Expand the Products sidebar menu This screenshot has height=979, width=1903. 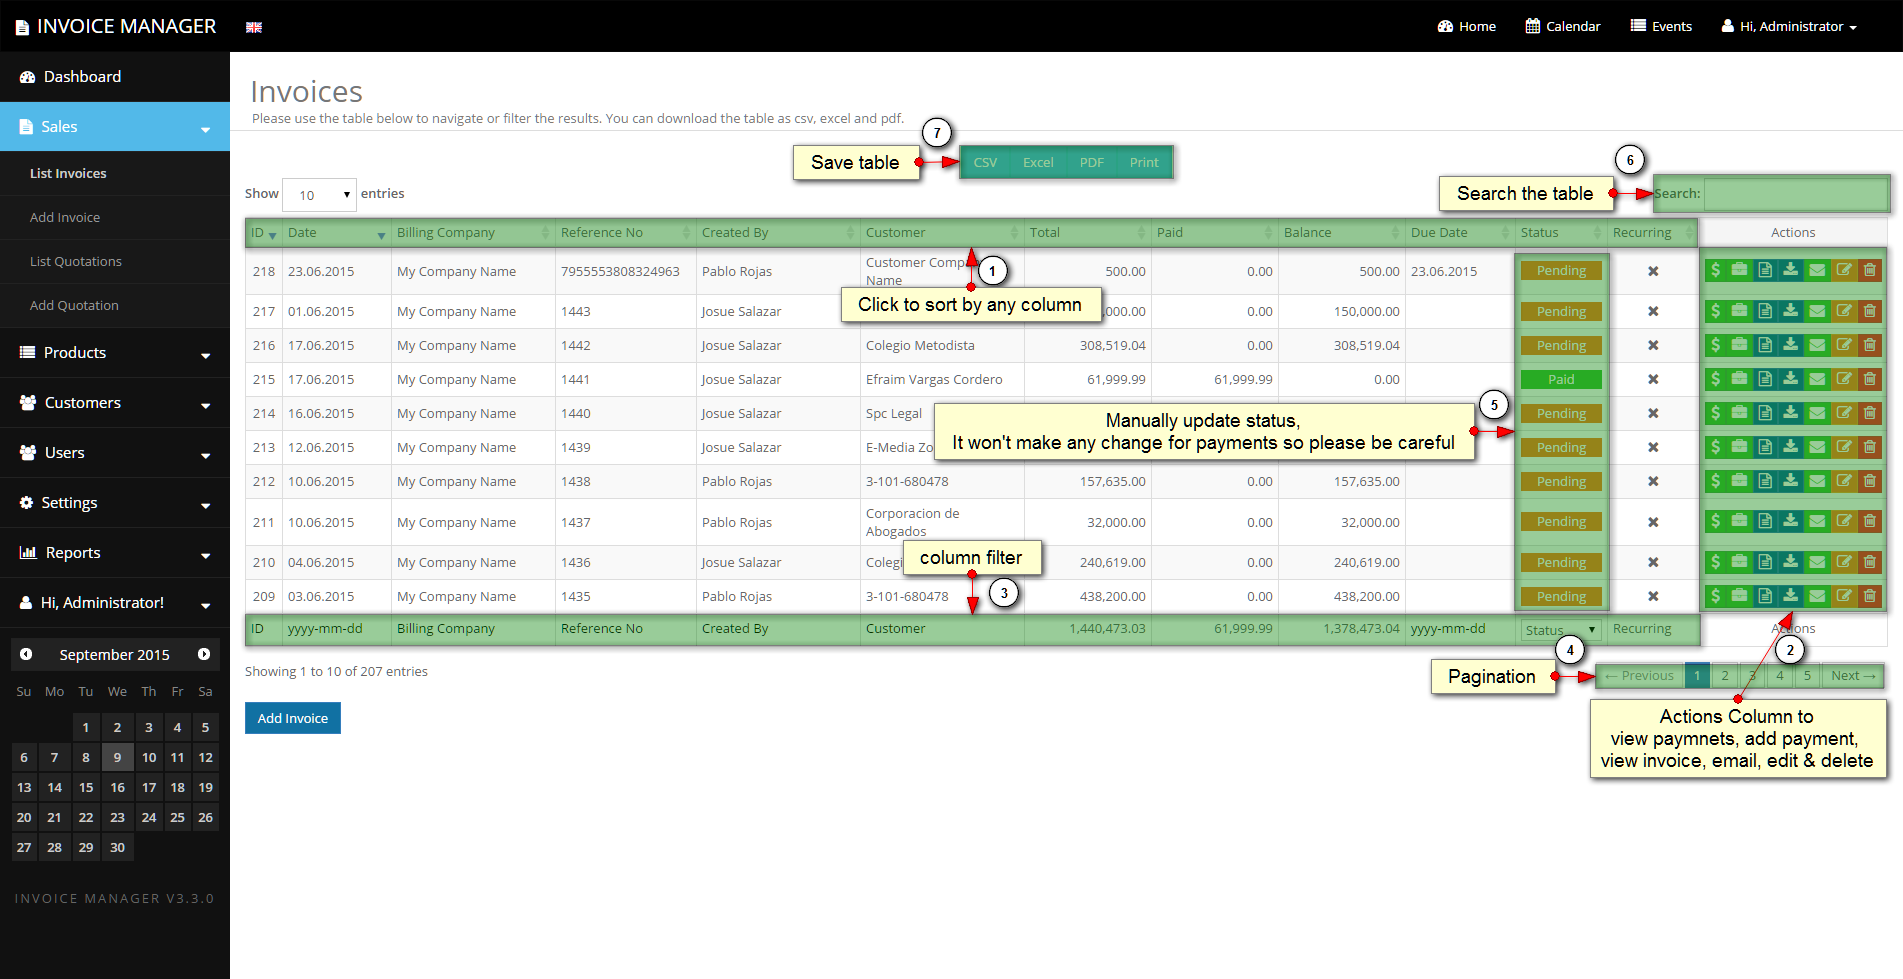(115, 353)
